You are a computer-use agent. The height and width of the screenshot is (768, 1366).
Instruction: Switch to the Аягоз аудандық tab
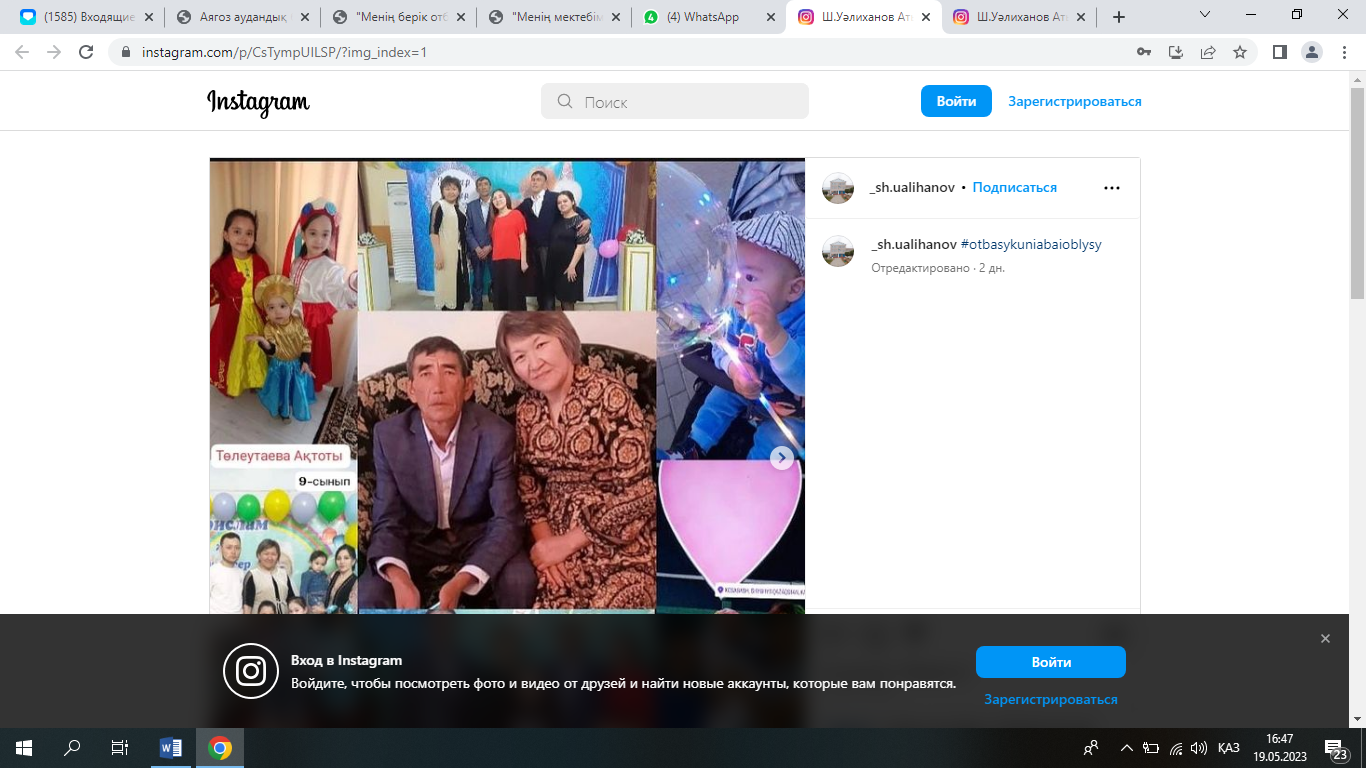pos(244,17)
